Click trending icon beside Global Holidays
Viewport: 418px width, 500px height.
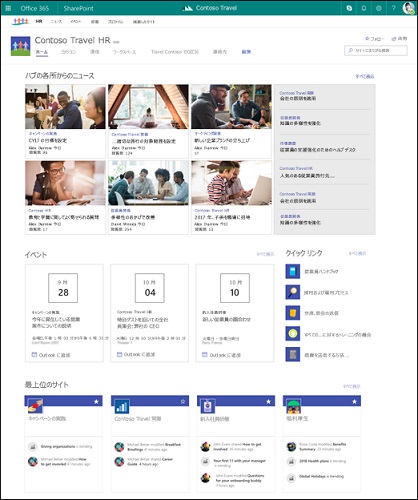[291, 478]
